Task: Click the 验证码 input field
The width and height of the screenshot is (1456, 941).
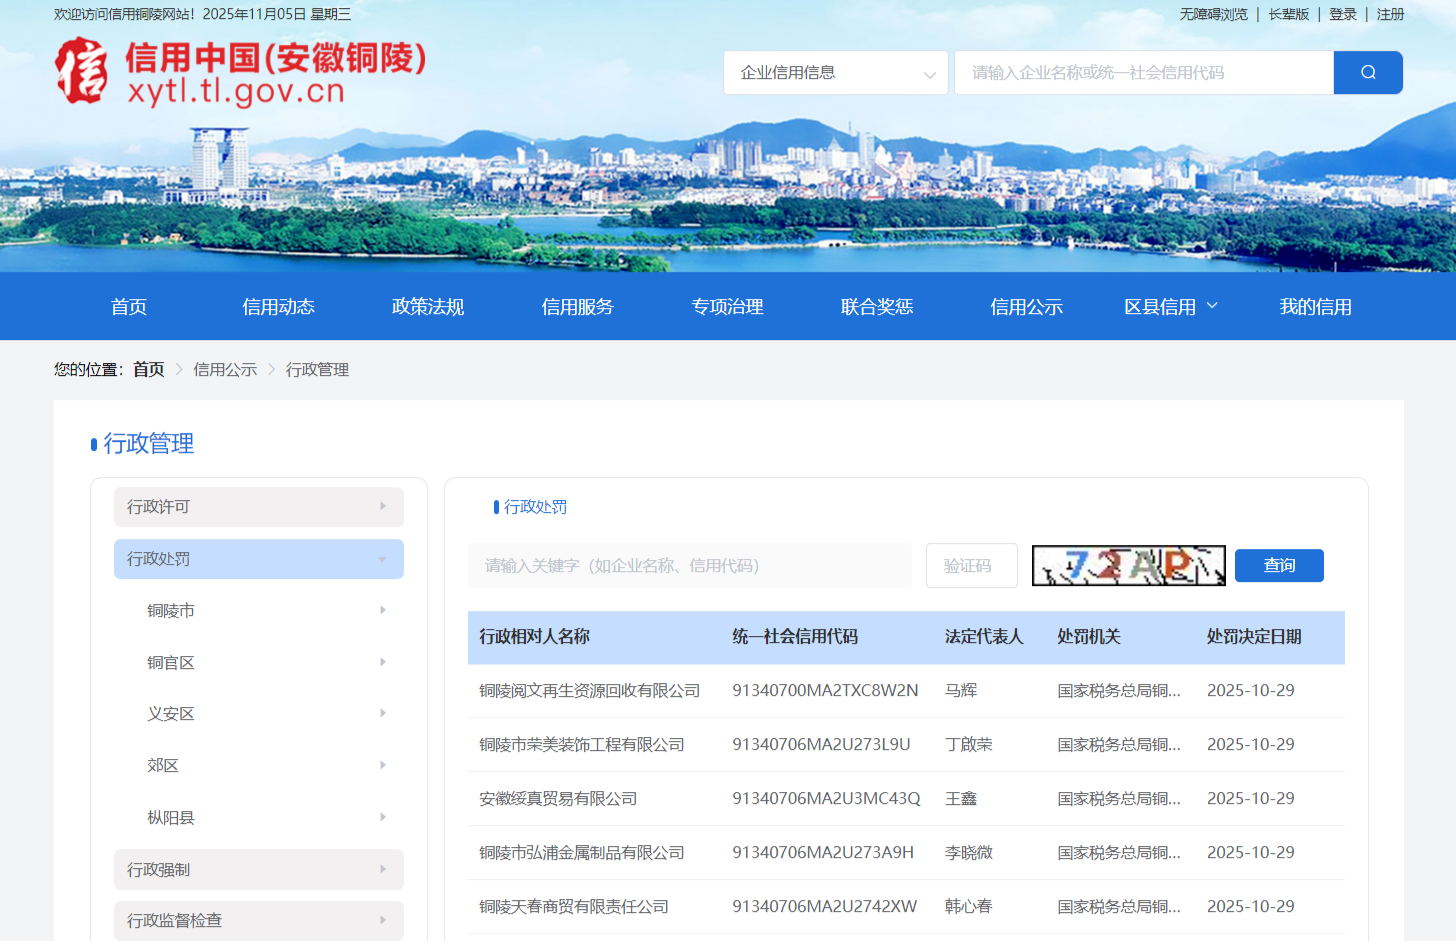Action: (971, 565)
